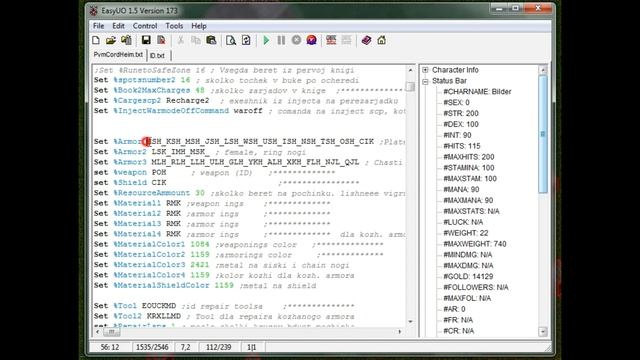Viewport: 640px width, 360px height.
Task: Open the Help menu
Action: click(199, 26)
